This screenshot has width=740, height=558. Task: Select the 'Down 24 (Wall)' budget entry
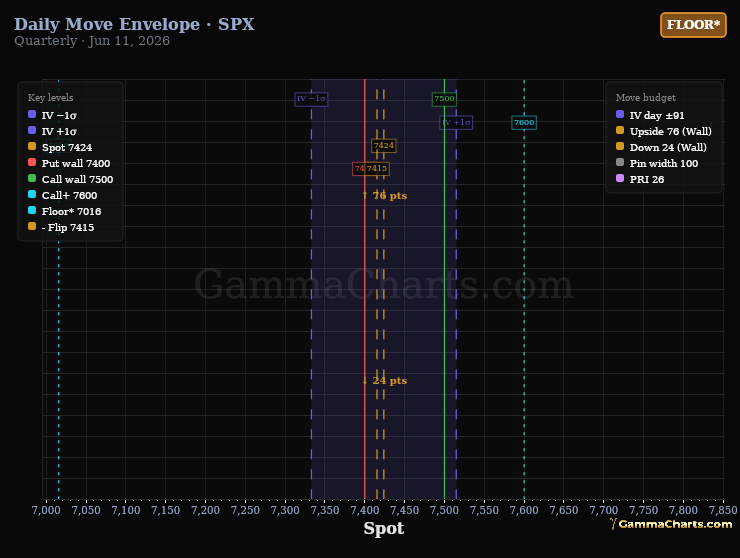point(668,147)
